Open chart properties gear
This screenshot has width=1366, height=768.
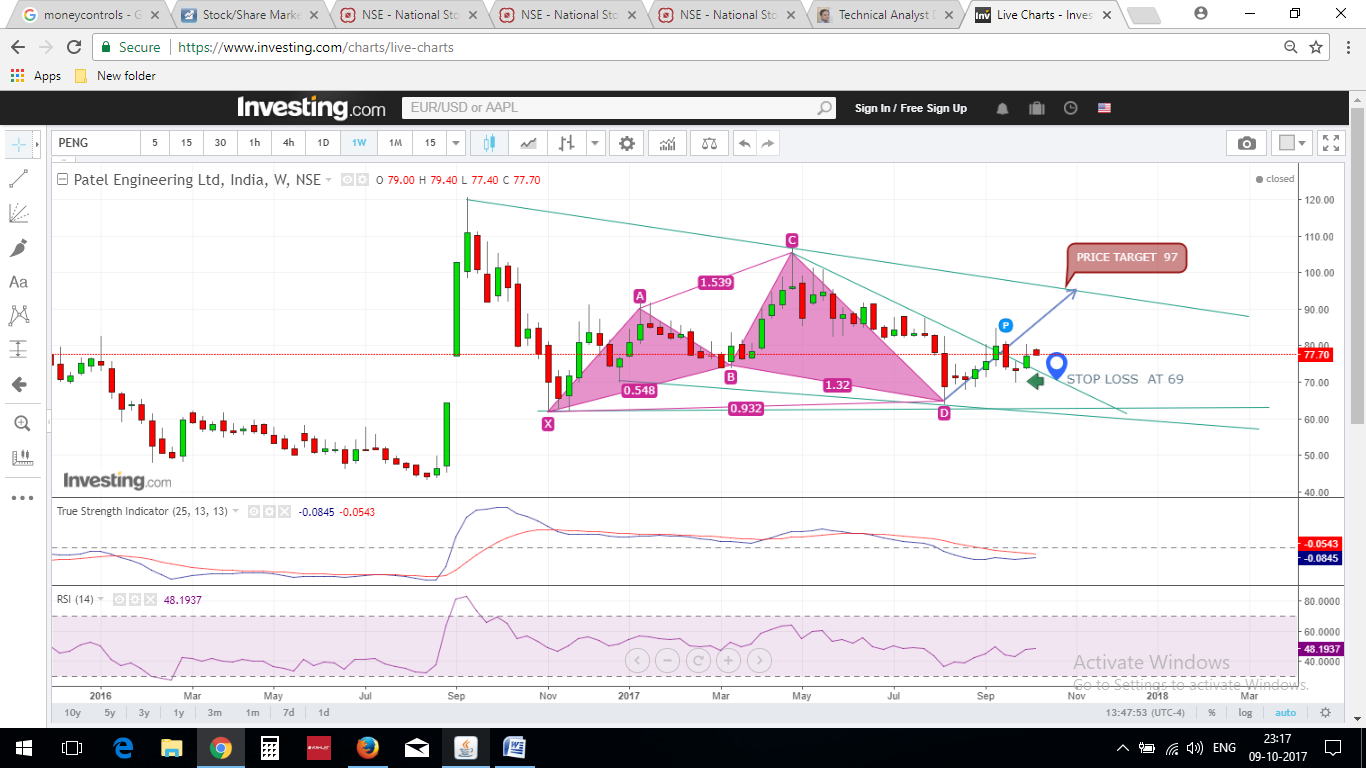(627, 143)
